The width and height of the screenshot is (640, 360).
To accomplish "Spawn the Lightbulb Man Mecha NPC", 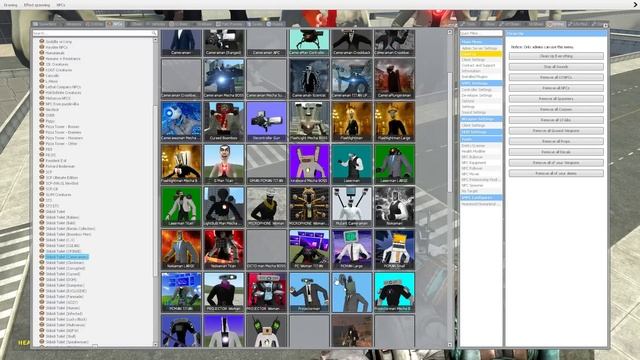I will 224,207.
